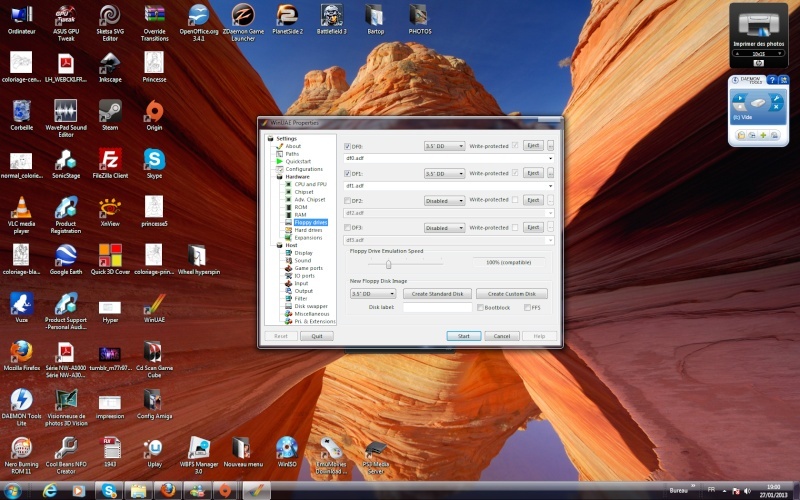Image resolution: width=800 pixels, height=500 pixels.
Task: Open the Steam desktop shortcut
Action: pyautogui.click(x=110, y=115)
